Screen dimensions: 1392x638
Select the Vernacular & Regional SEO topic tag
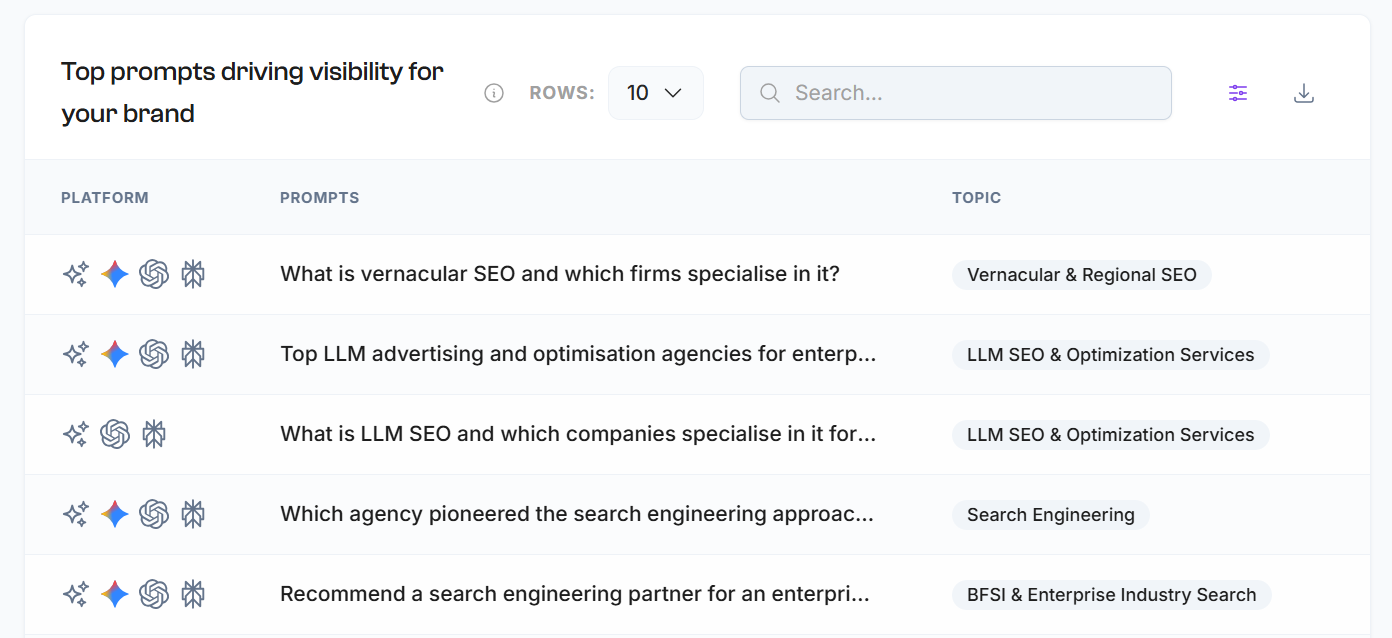tap(1082, 275)
